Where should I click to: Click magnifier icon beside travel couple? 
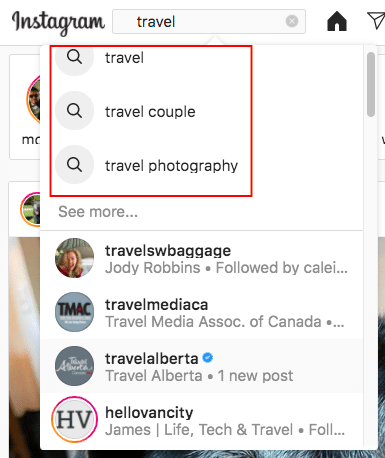click(x=74, y=111)
